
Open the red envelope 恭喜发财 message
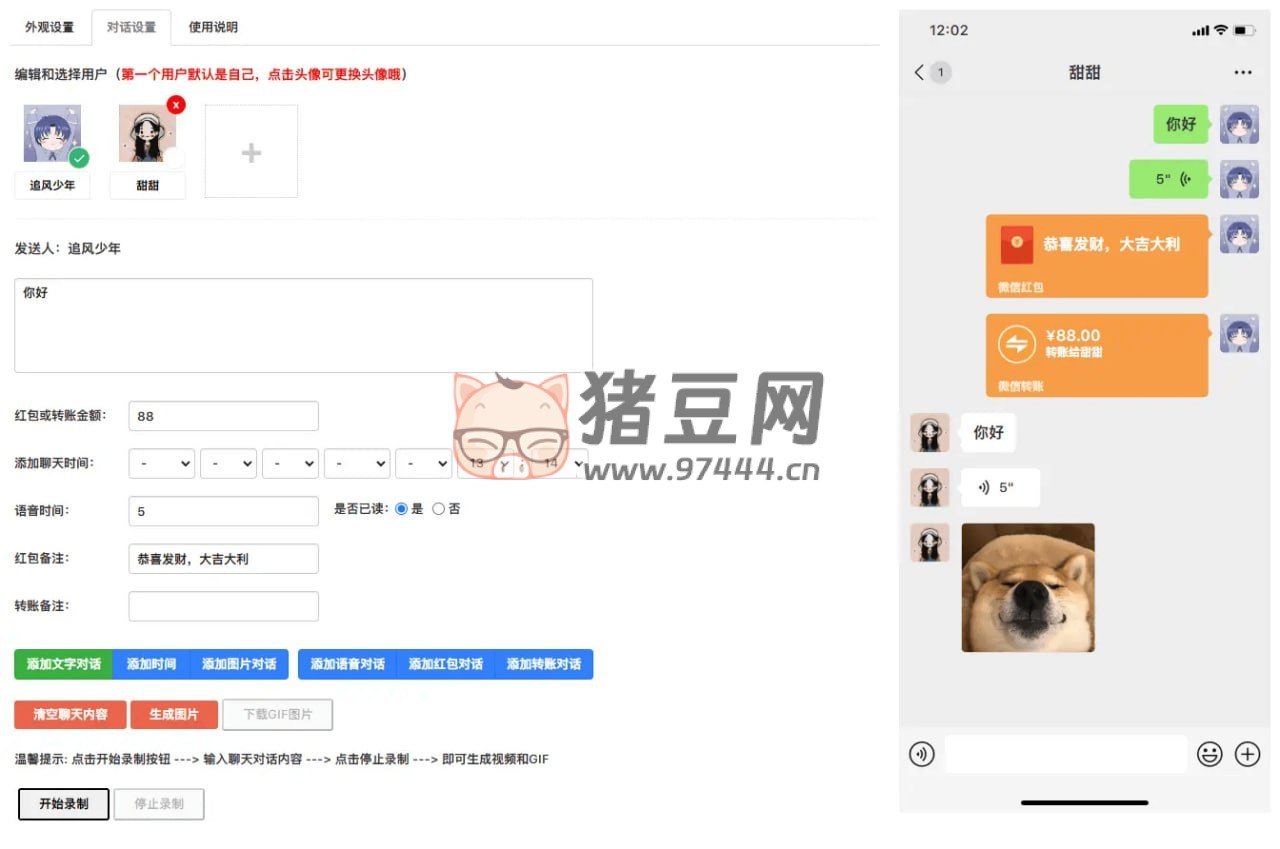point(1096,255)
